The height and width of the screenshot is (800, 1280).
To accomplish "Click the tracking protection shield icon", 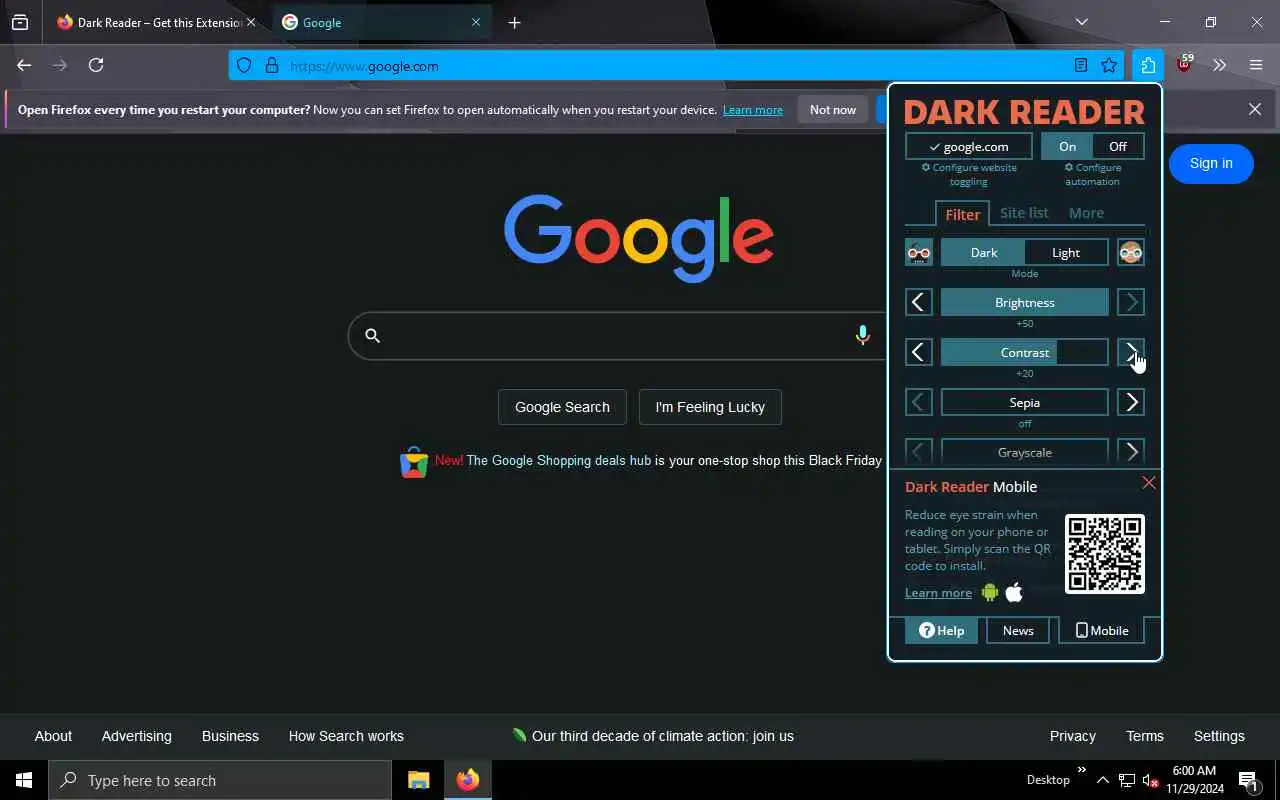I will (x=244, y=66).
